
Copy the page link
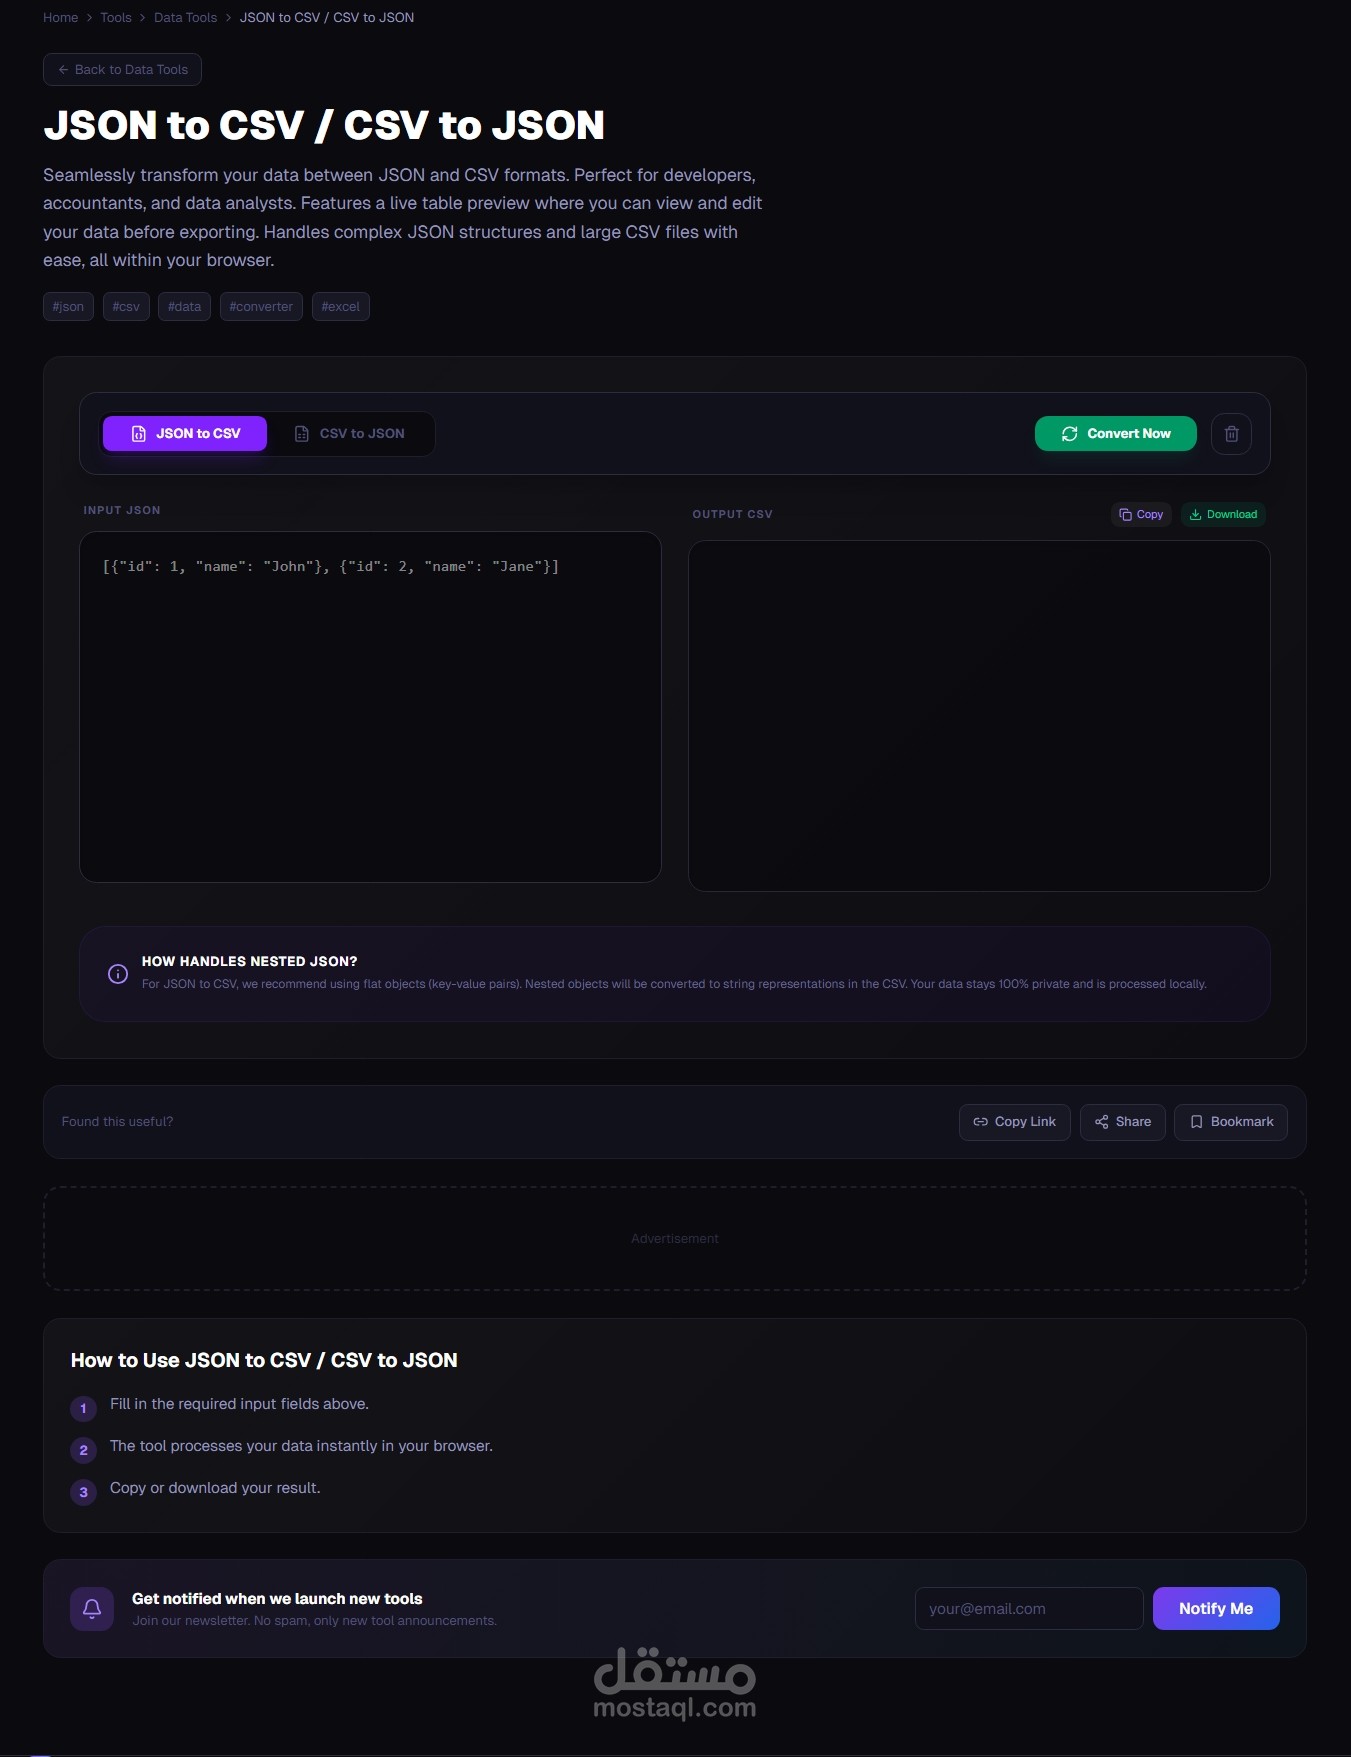(1014, 1122)
